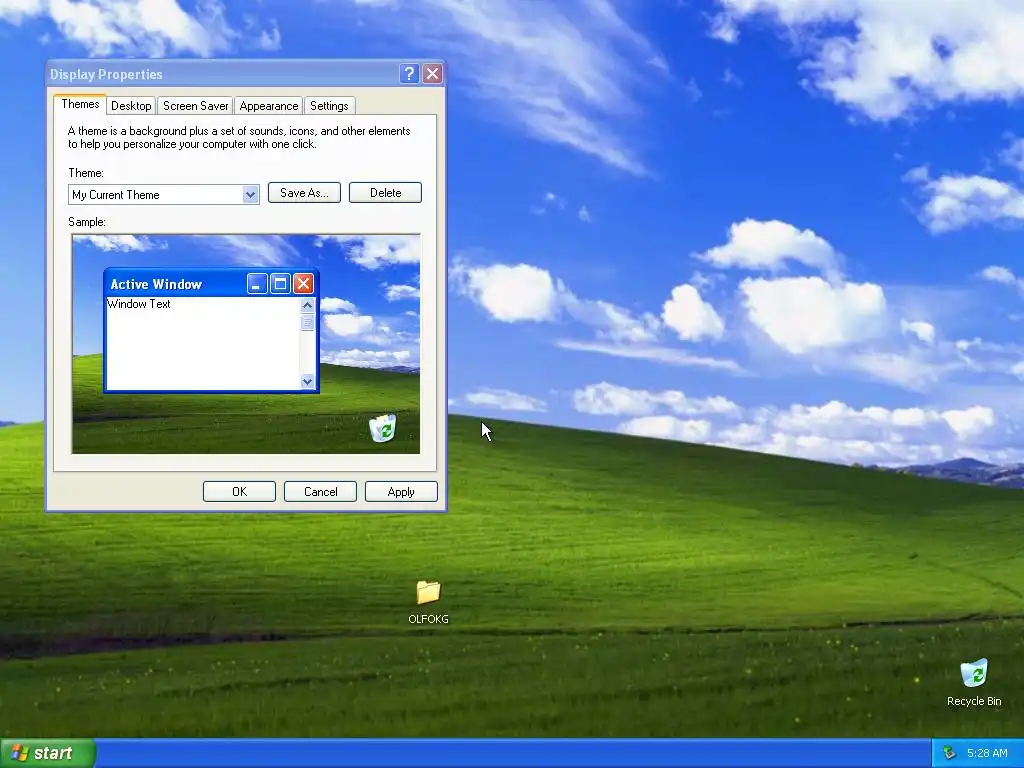Confirm with the OK button

click(239, 492)
